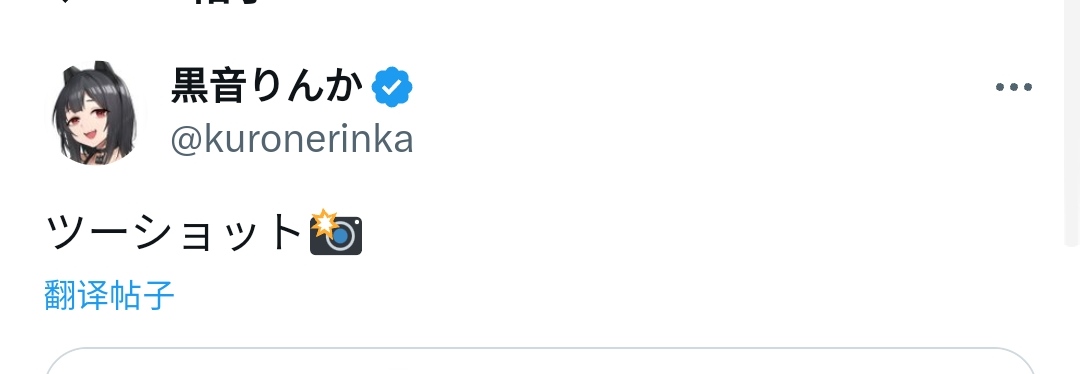Click the partially visible page header title
The image size is (1080, 374).
227,2
